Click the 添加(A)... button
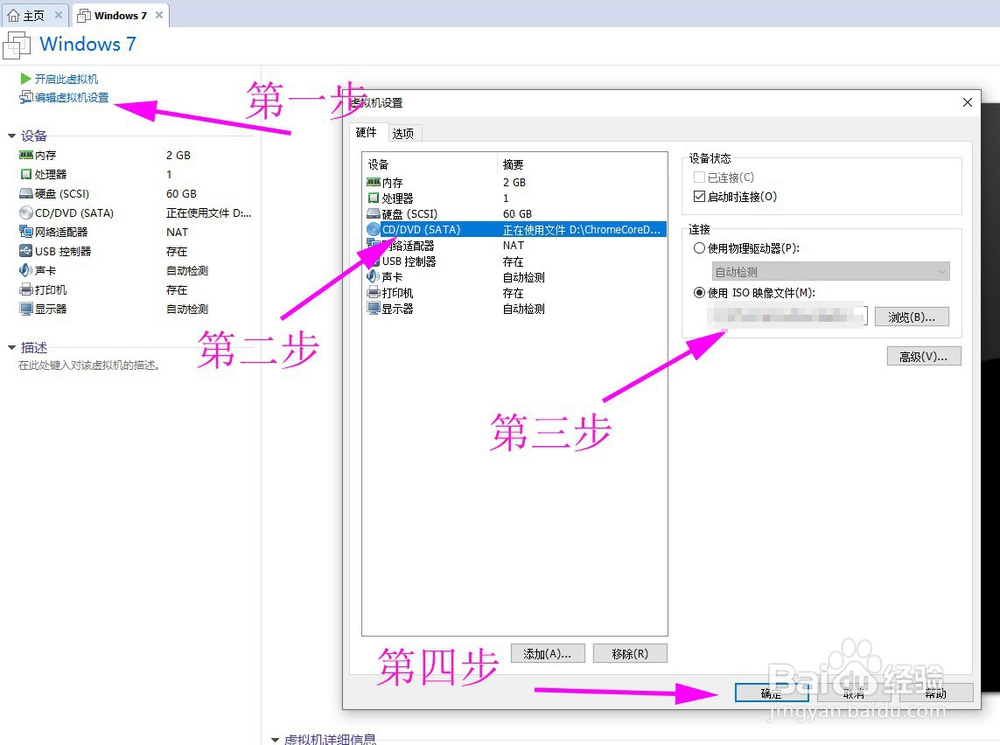 coord(547,654)
